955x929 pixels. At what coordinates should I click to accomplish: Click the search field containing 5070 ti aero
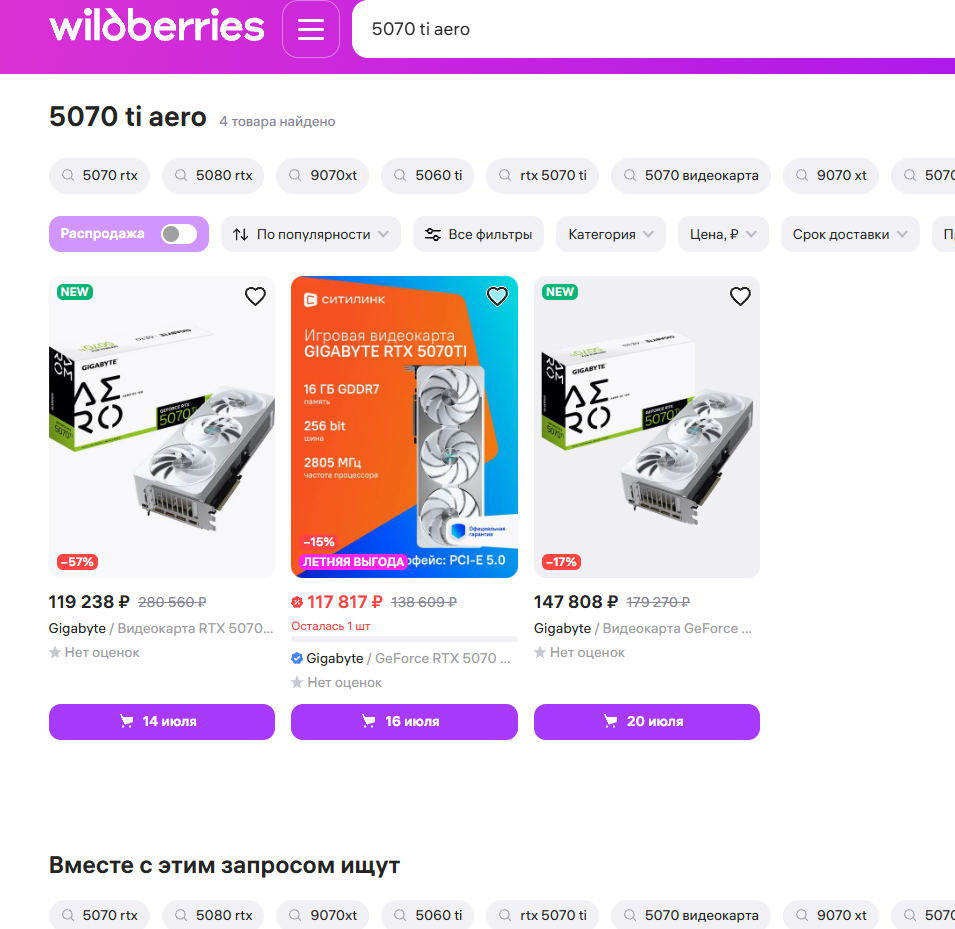click(x=653, y=29)
